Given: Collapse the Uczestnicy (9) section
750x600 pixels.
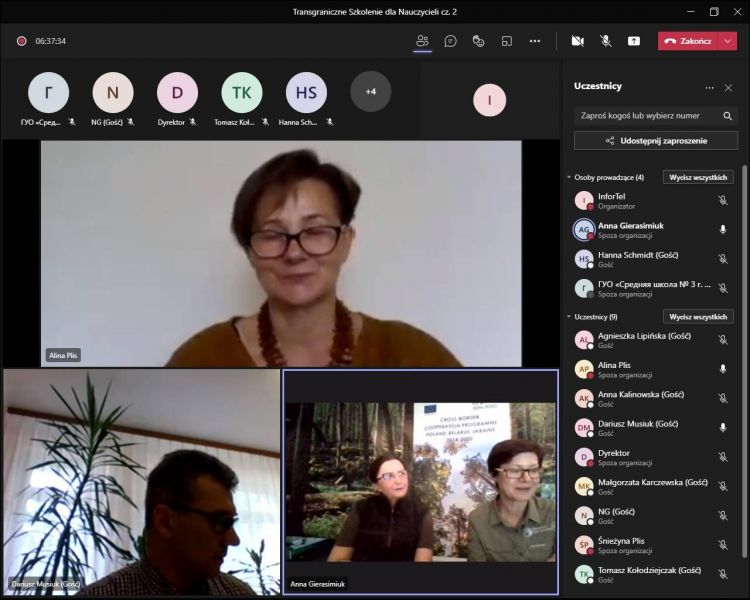Looking at the screenshot, I should pos(569,317).
